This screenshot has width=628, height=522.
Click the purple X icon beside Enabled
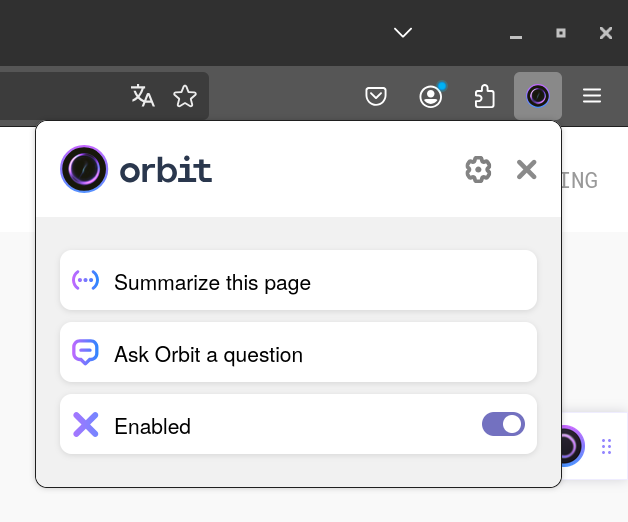point(86,424)
